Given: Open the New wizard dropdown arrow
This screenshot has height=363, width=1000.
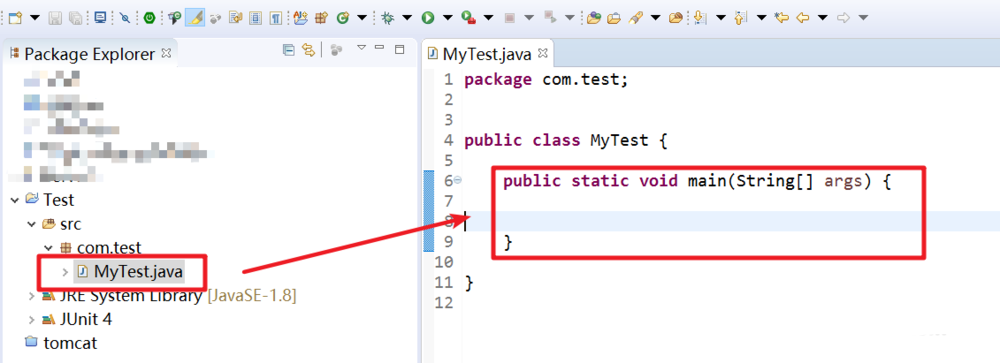Looking at the screenshot, I should [35, 18].
